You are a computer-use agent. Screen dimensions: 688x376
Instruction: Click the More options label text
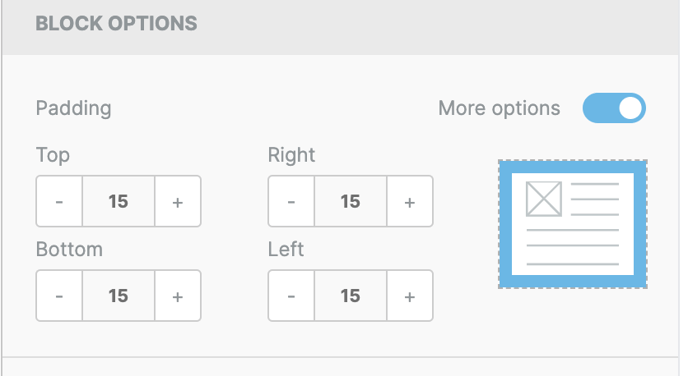[499, 108]
